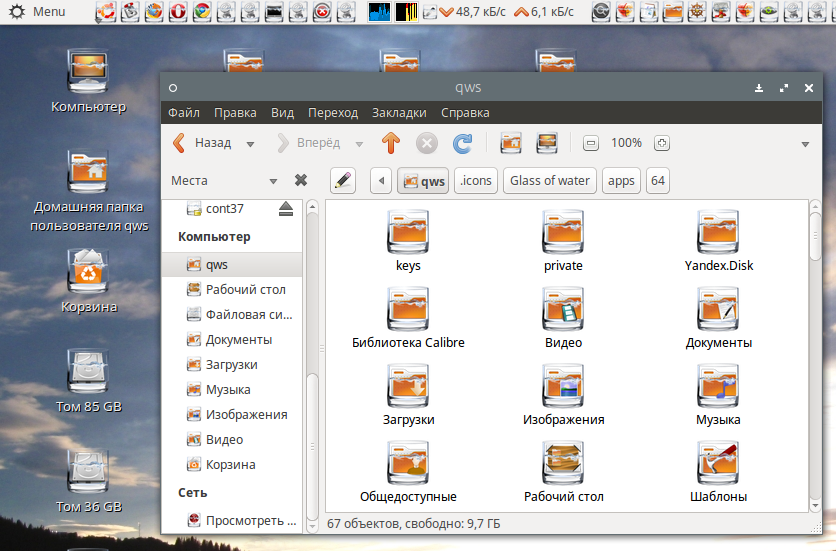Image resolution: width=836 pixels, height=551 pixels.
Task: Open the Переход menu
Action: click(x=333, y=113)
